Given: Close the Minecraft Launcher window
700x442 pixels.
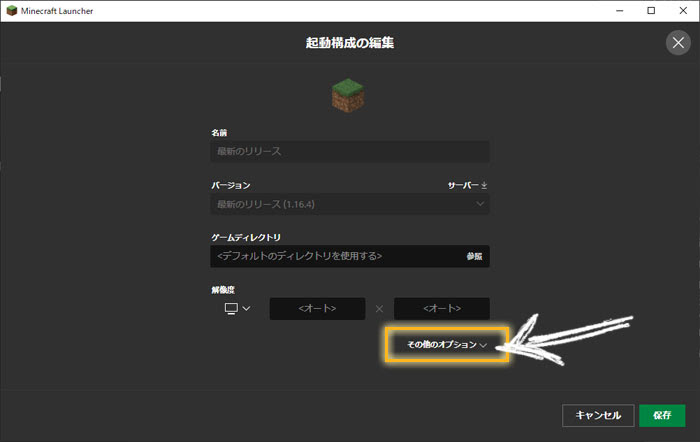Looking at the screenshot, I should click(x=683, y=11).
